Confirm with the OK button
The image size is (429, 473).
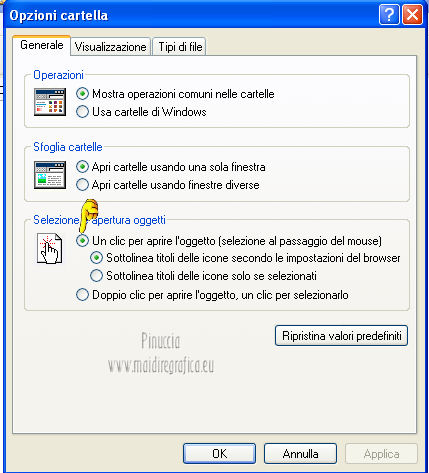tap(219, 454)
